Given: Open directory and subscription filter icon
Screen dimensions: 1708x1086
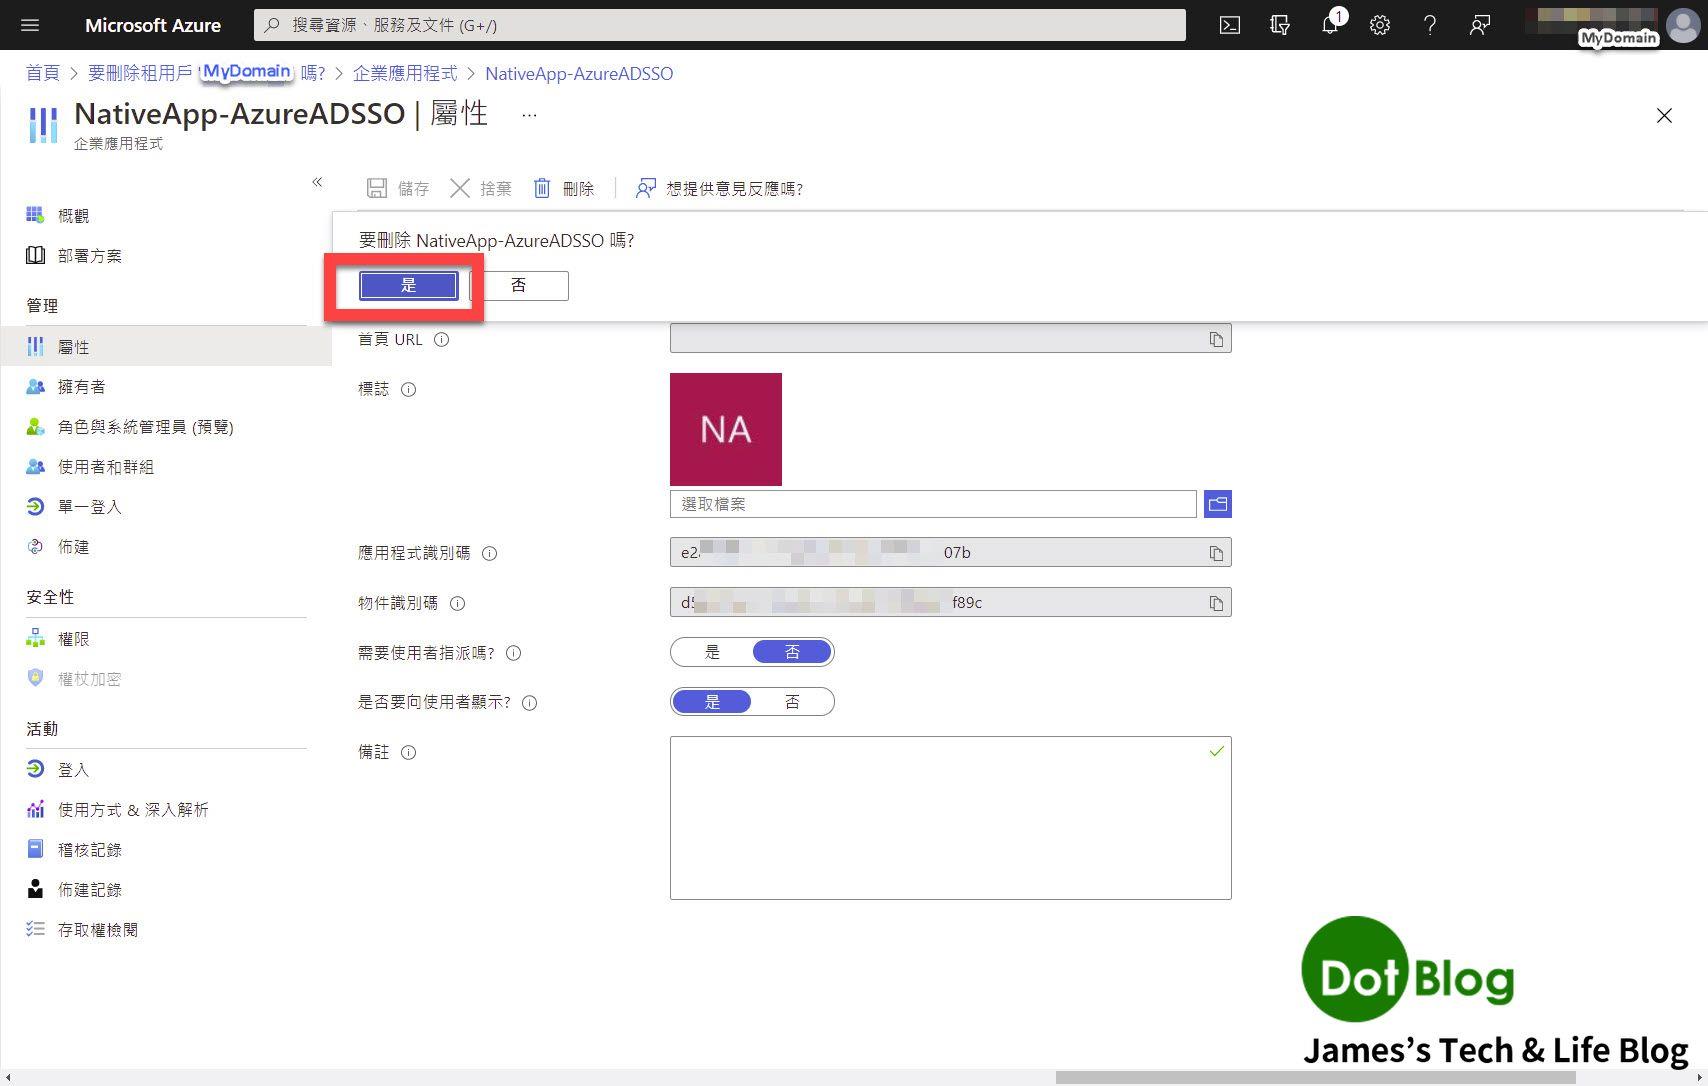Looking at the screenshot, I should click(1280, 25).
